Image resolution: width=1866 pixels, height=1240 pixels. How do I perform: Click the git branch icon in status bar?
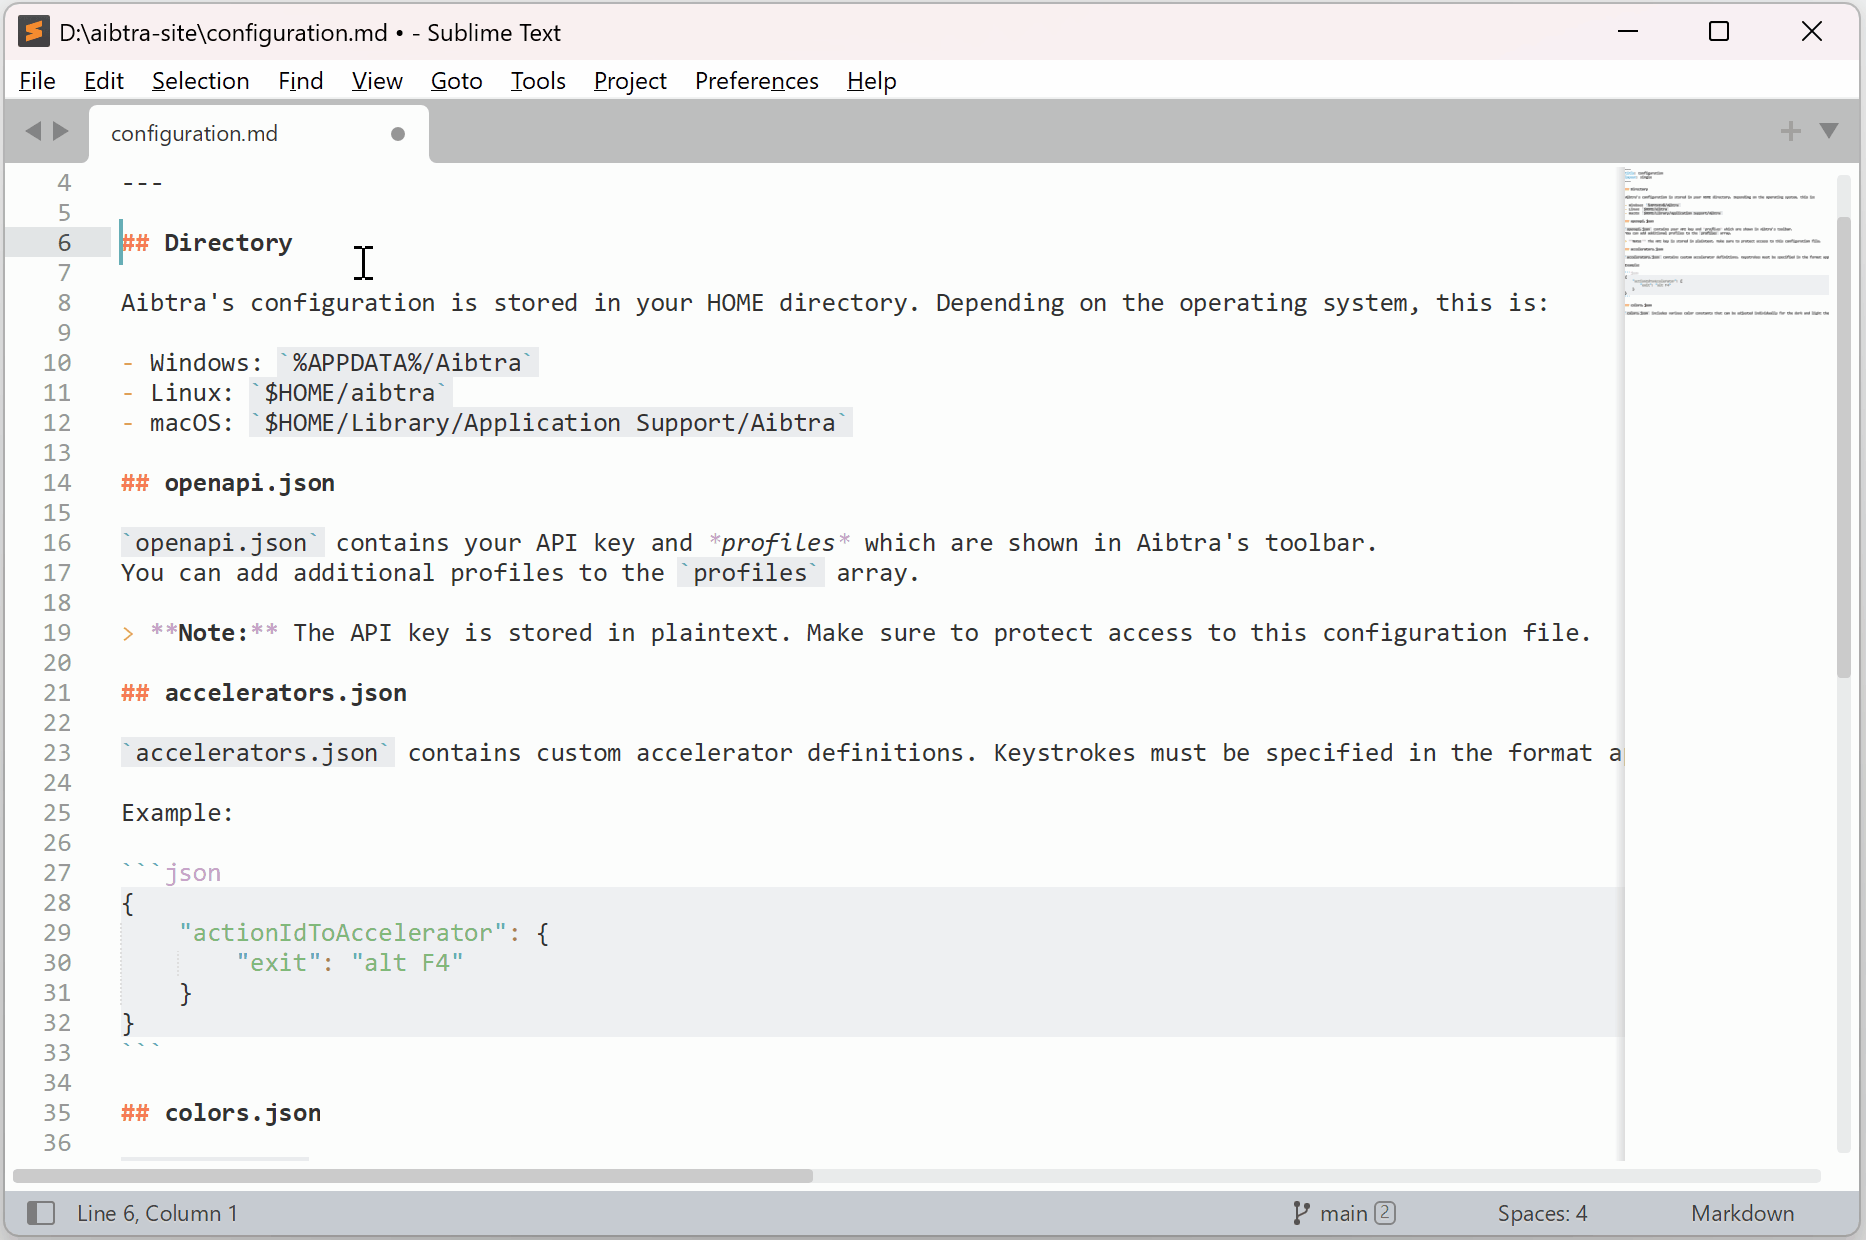[x=1300, y=1213]
